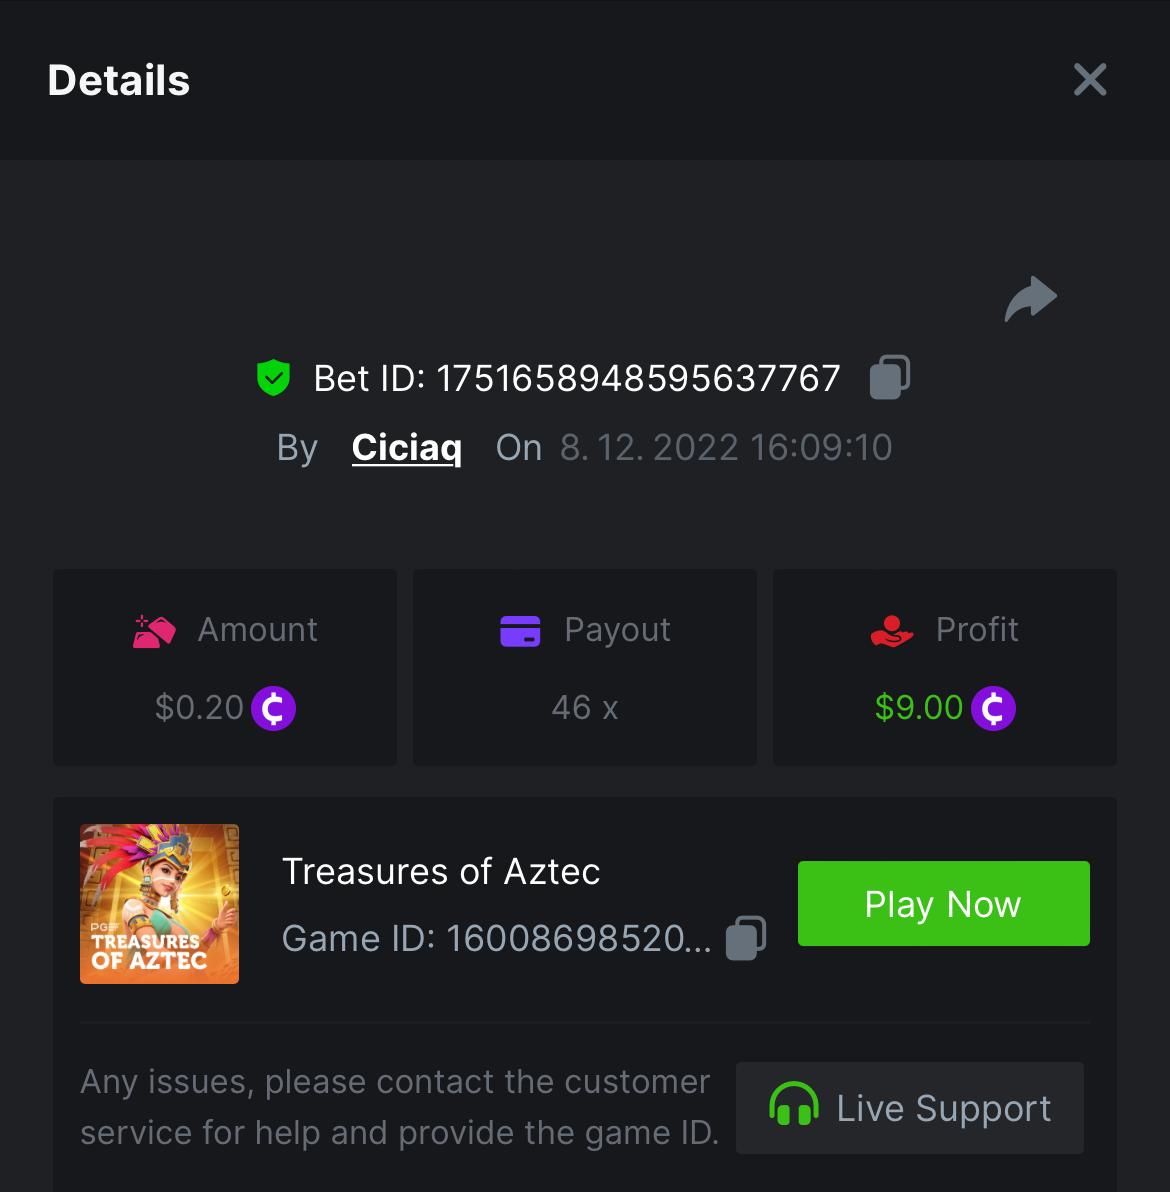The image size is (1170, 1192).
Task: Click the share arrow icon
Action: [1030, 298]
